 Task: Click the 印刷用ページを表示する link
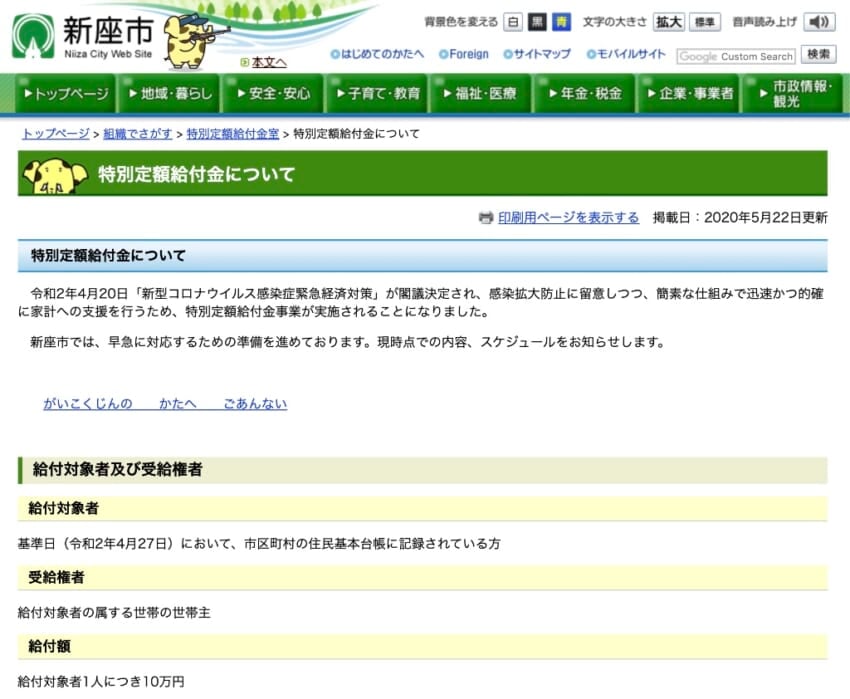click(x=568, y=218)
